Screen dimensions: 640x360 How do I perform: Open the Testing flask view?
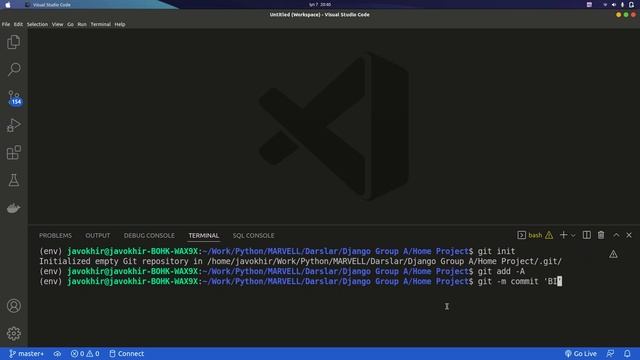point(14,180)
